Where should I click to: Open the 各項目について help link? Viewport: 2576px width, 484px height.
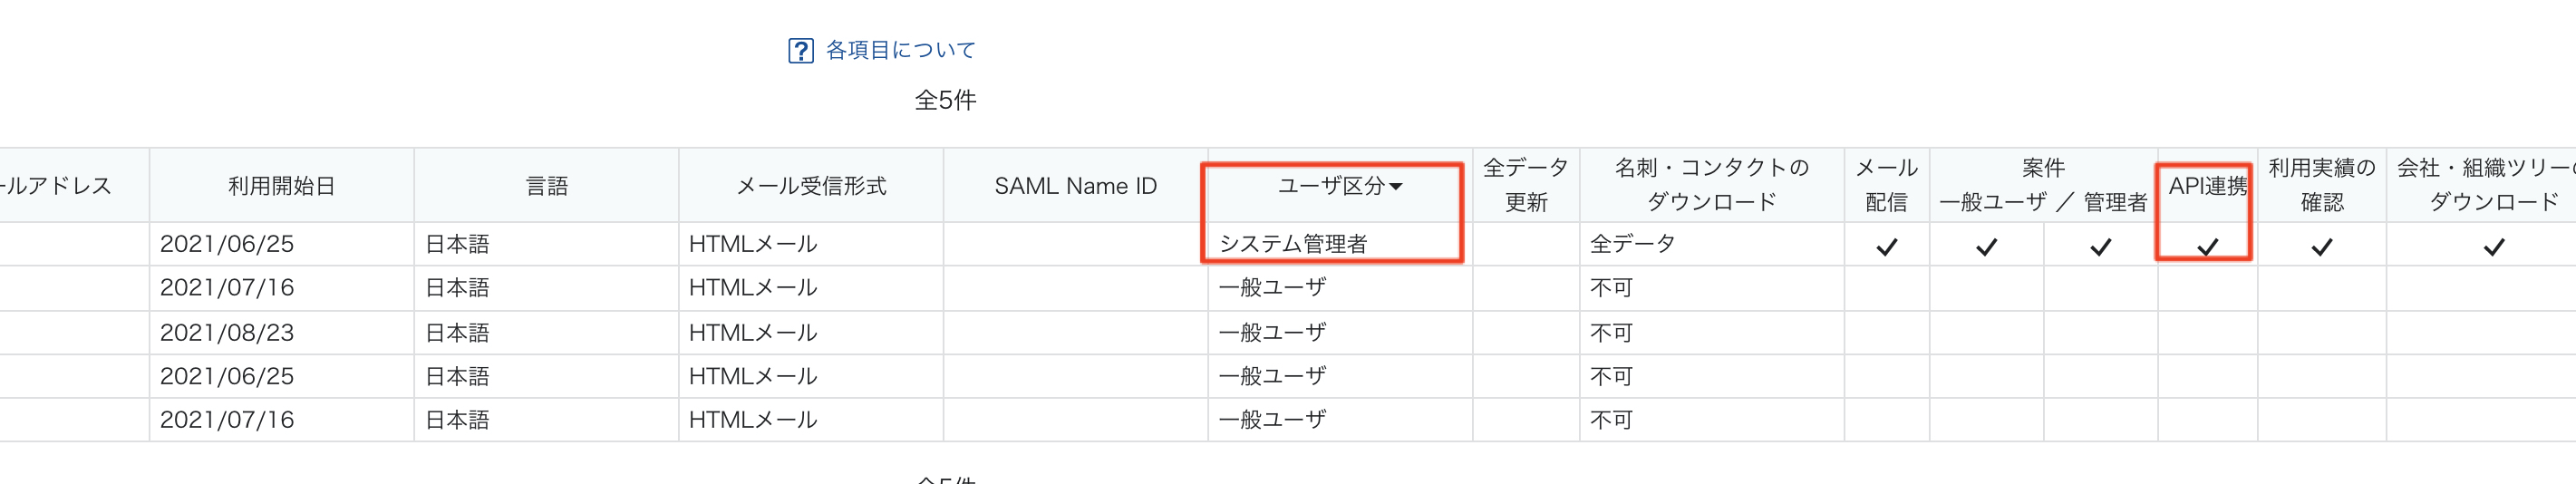(x=900, y=50)
